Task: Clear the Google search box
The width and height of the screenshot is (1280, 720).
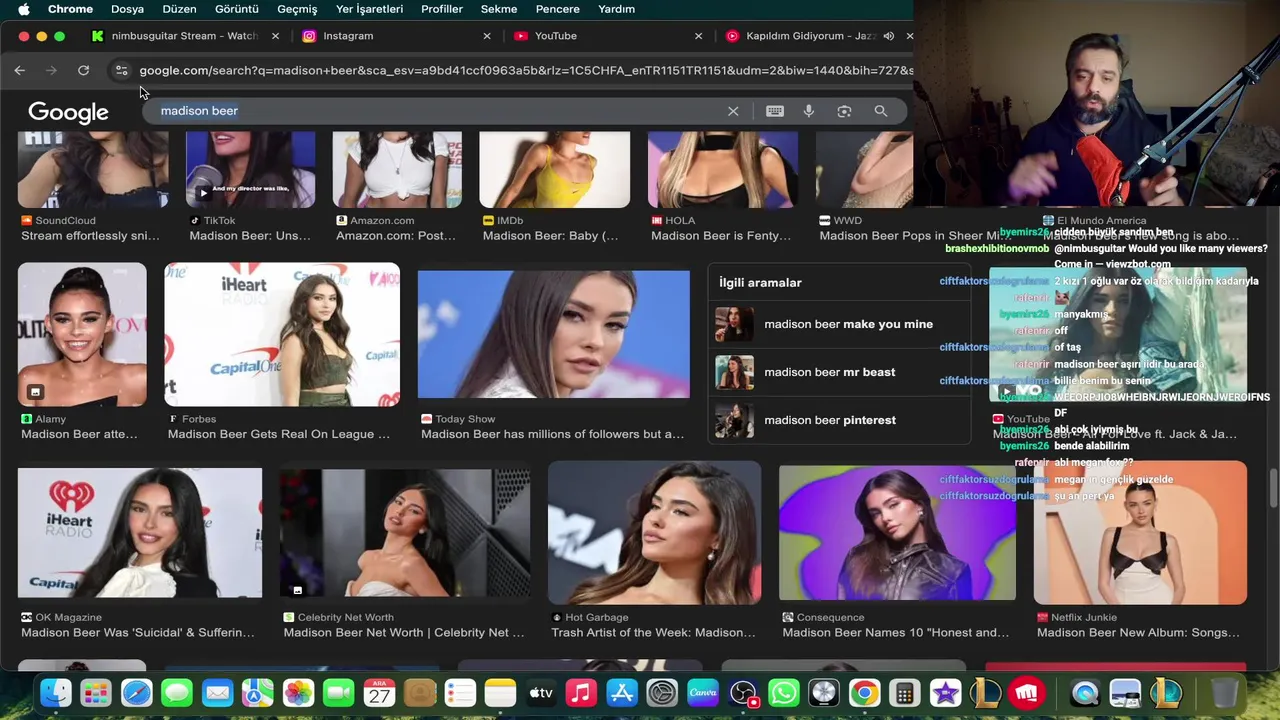Action: (733, 111)
